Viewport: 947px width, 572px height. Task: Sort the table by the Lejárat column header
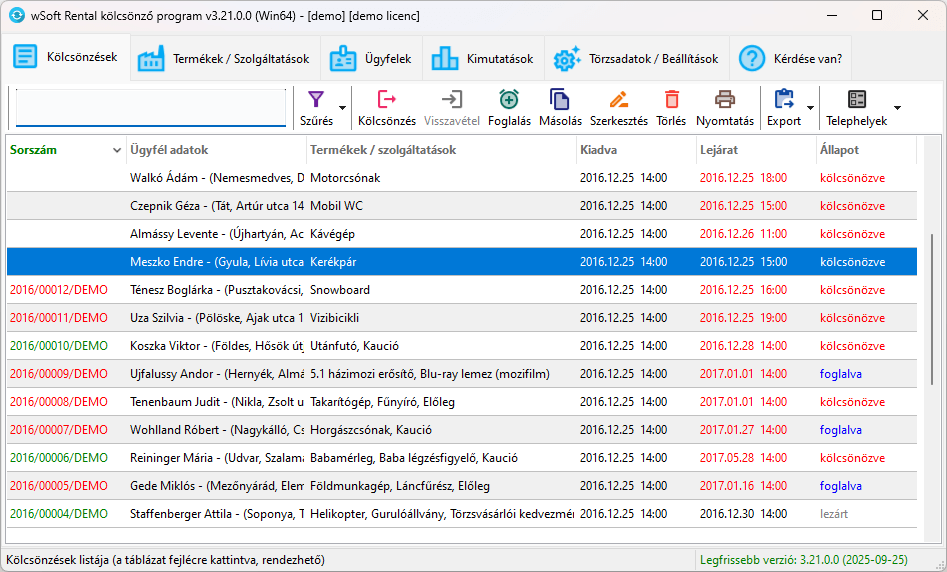(756, 150)
